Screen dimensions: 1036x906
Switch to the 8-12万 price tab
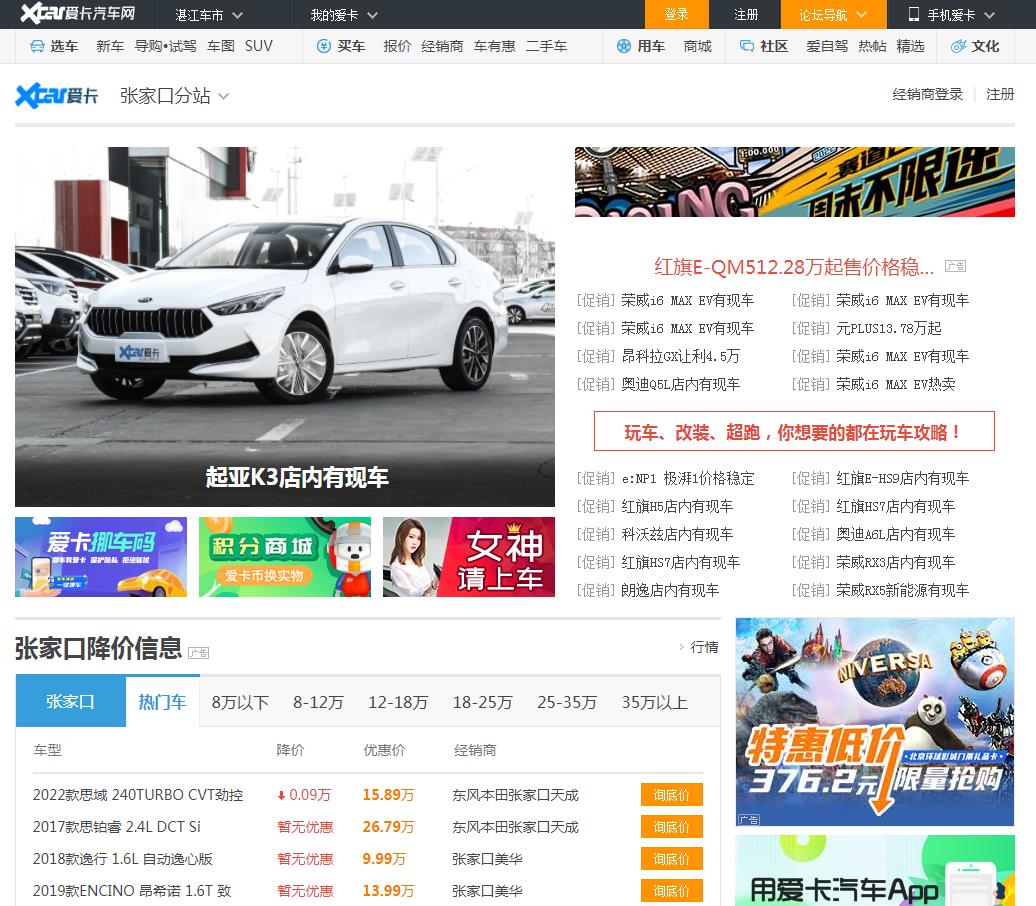point(318,702)
